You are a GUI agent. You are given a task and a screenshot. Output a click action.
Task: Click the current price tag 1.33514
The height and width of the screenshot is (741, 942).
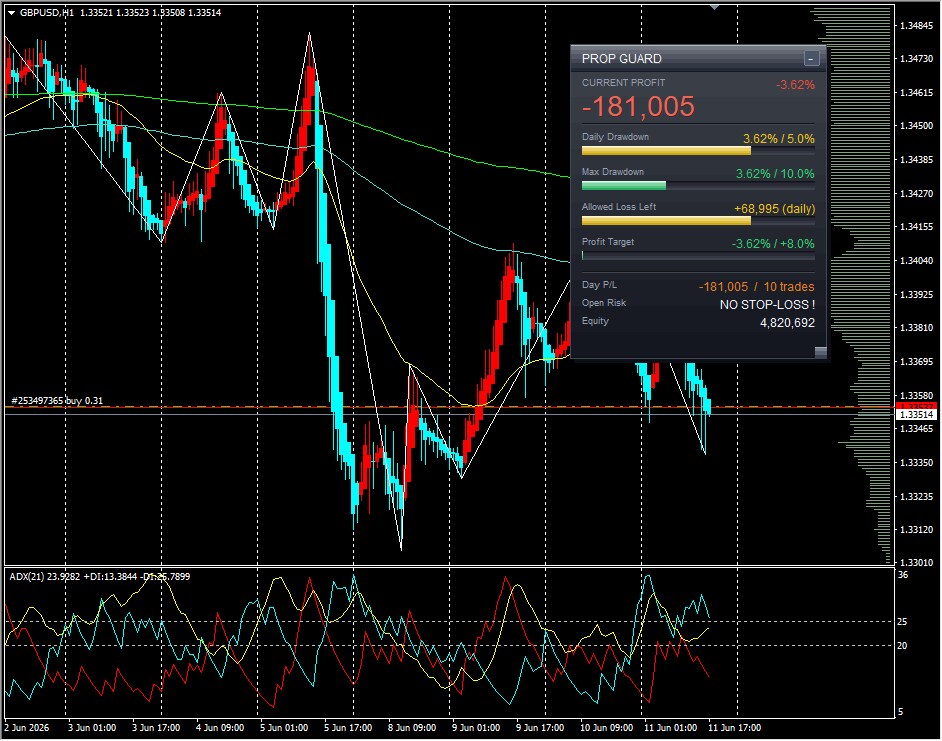pos(916,415)
